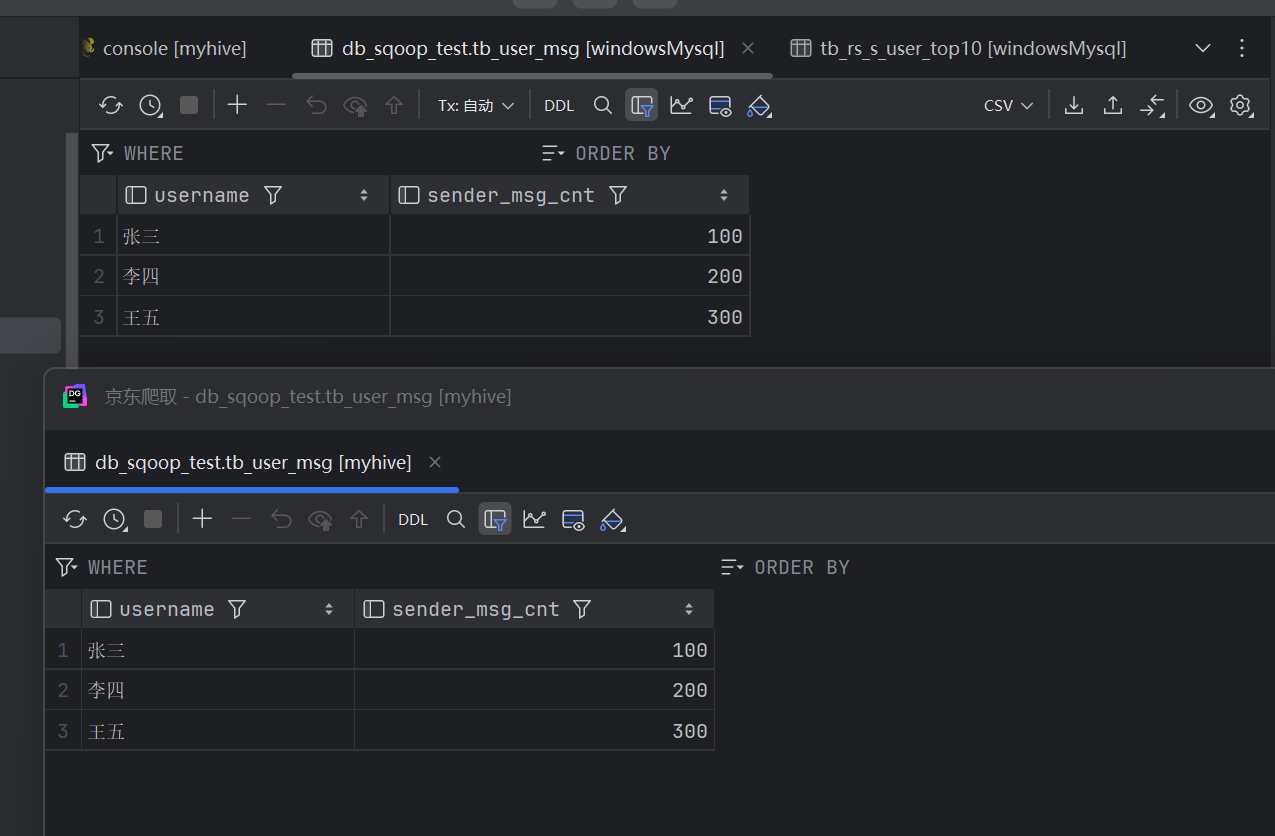Image resolution: width=1275 pixels, height=836 pixels.
Task: Click the revert arrow in myhive window
Action: [281, 519]
